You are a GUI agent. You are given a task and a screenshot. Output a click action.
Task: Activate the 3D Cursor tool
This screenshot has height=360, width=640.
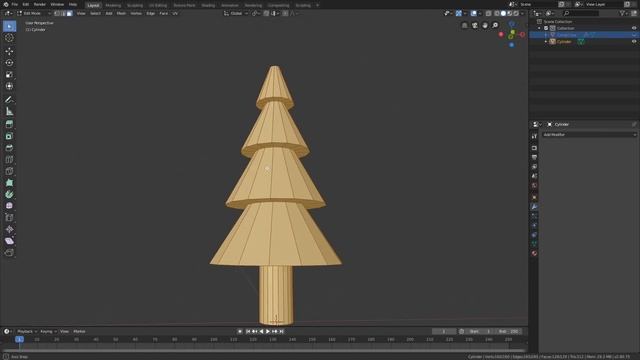pyautogui.click(x=9, y=38)
